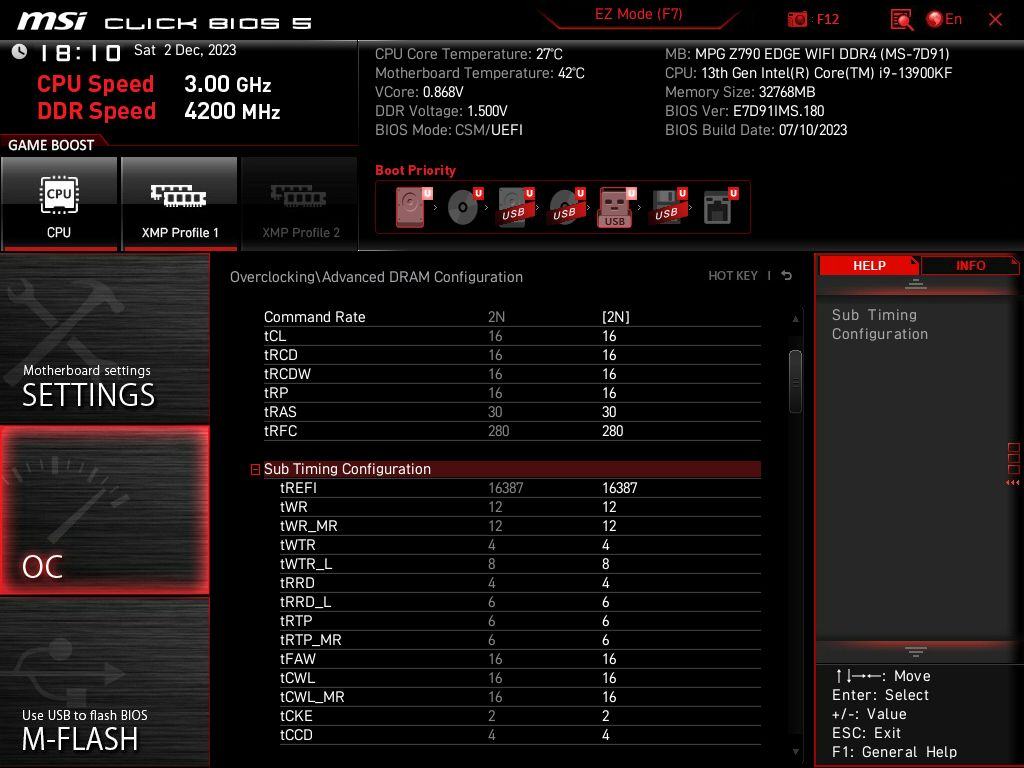Enable XMP Profile 1
Viewport: 1024px width, 768px height.
click(180, 203)
